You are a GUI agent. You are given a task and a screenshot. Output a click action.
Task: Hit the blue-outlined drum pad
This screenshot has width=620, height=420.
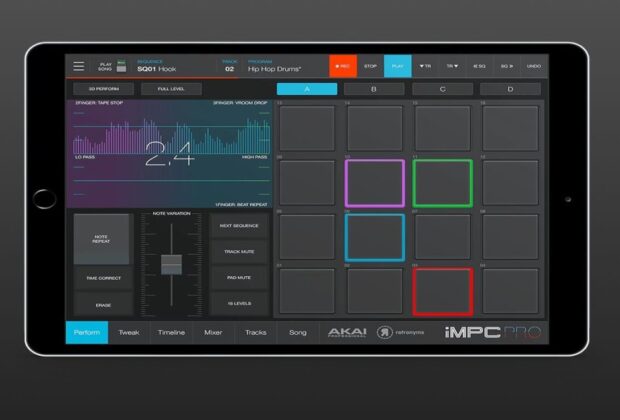click(x=374, y=237)
